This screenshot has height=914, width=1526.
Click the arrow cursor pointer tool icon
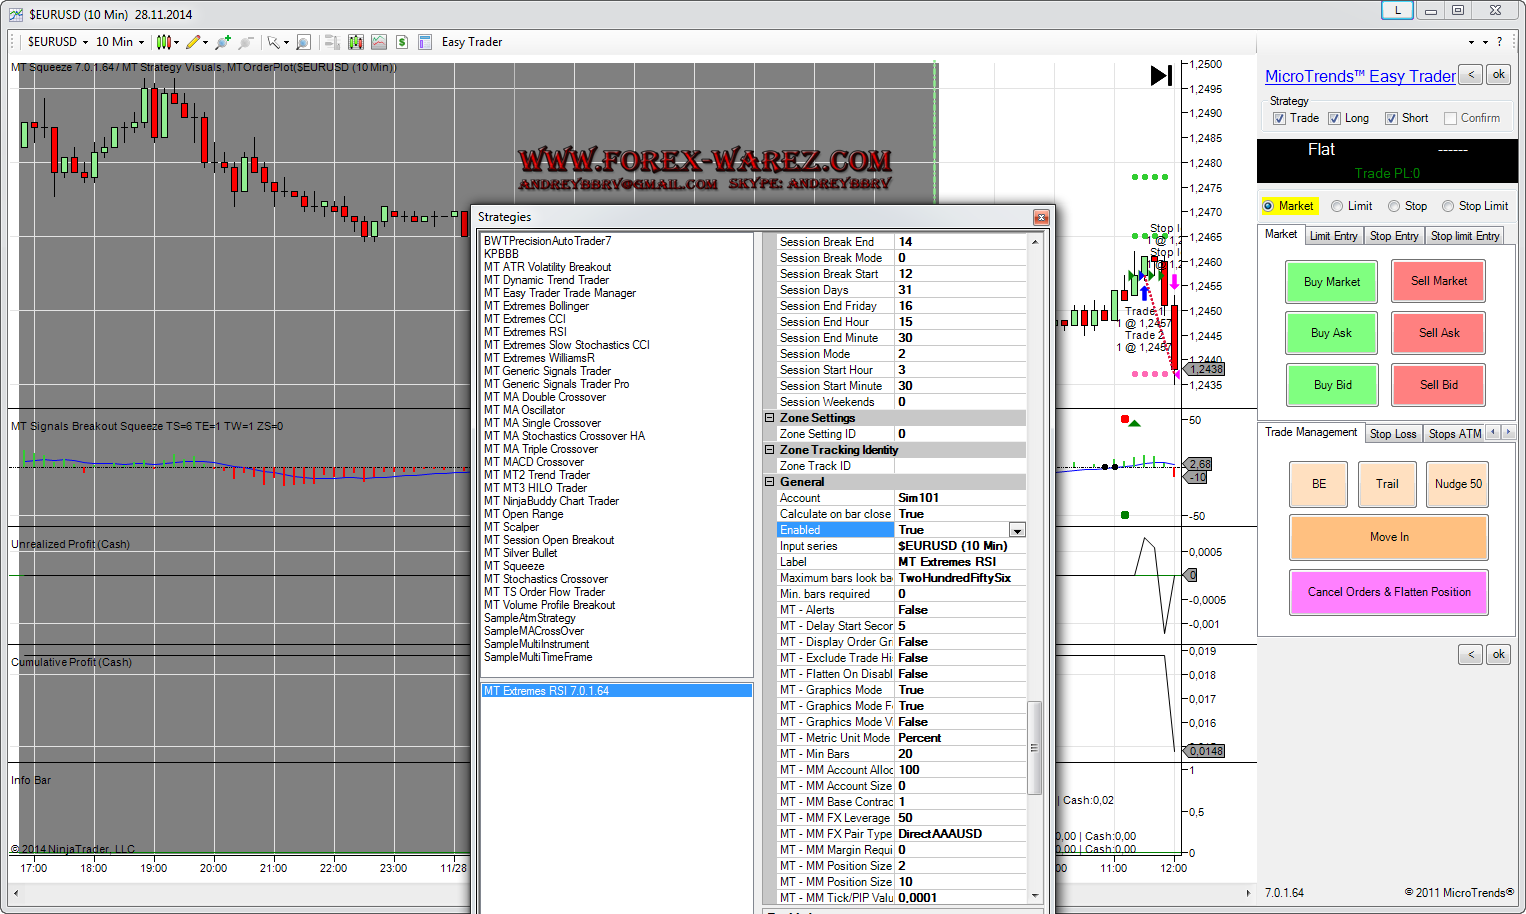[x=273, y=42]
